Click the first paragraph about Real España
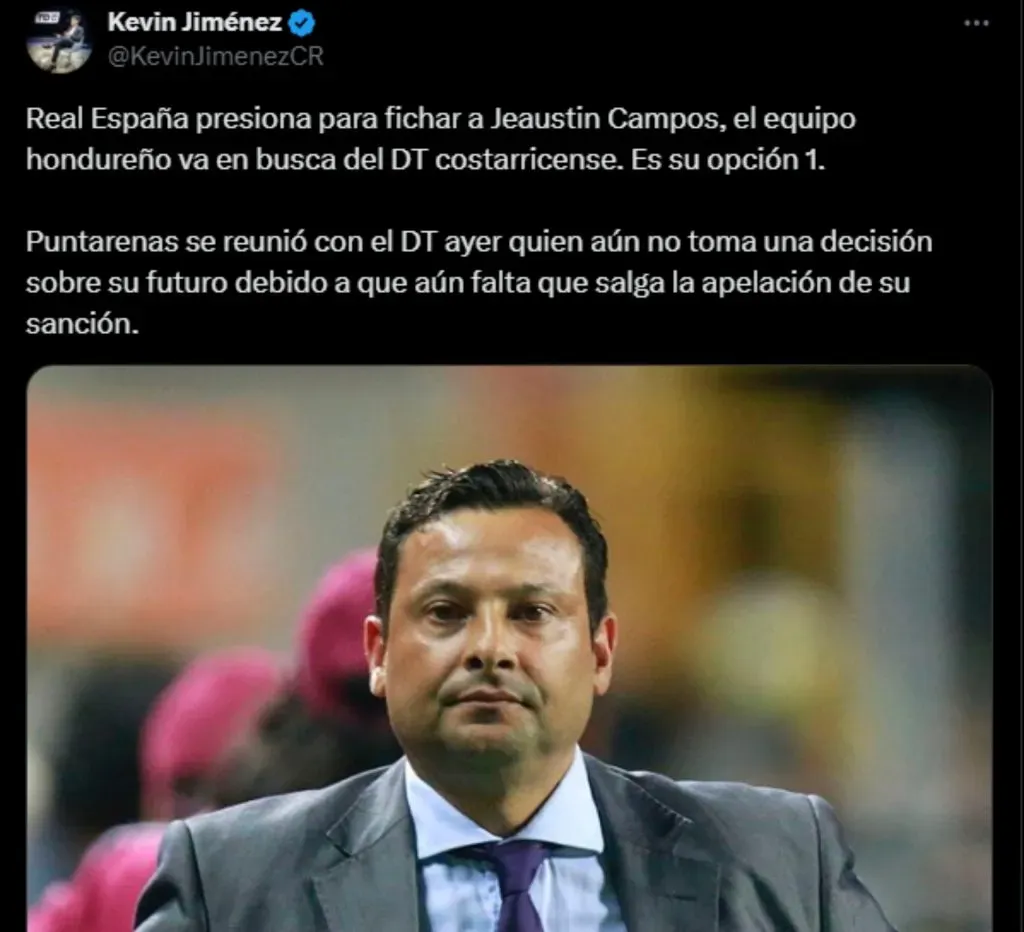Viewport: 1024px width, 932px height. pyautogui.click(x=441, y=139)
